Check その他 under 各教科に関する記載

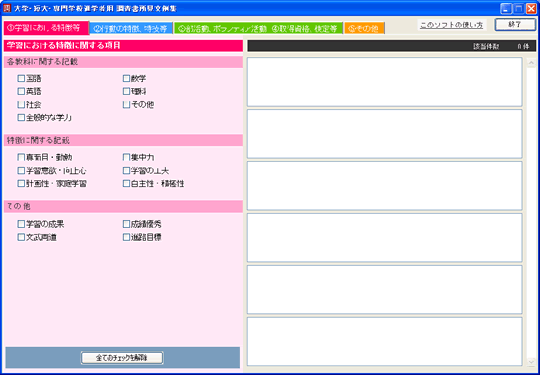pos(126,105)
